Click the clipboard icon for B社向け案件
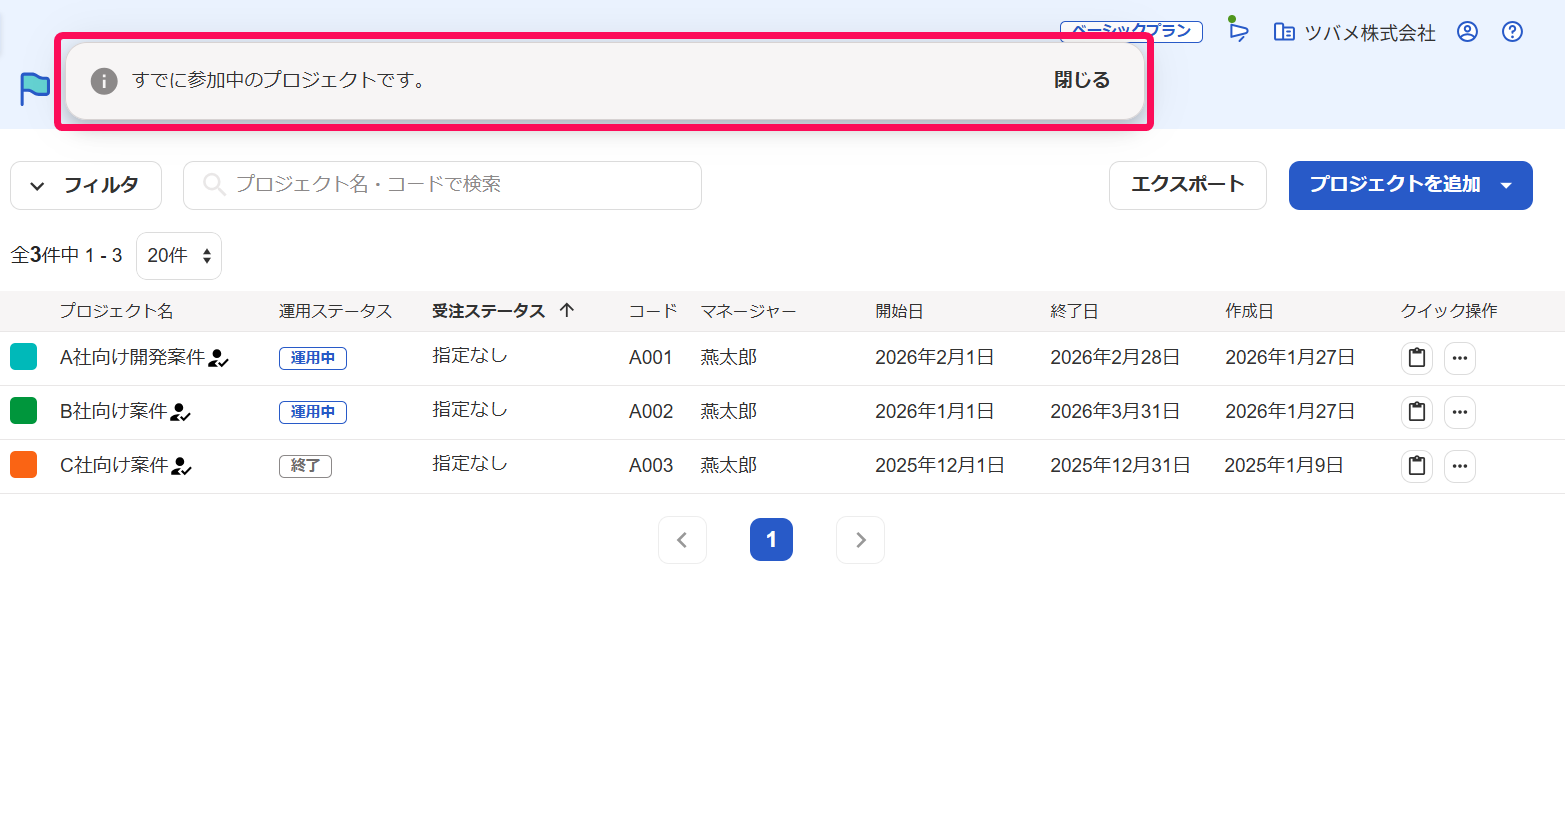The image size is (1565, 822). (1417, 412)
